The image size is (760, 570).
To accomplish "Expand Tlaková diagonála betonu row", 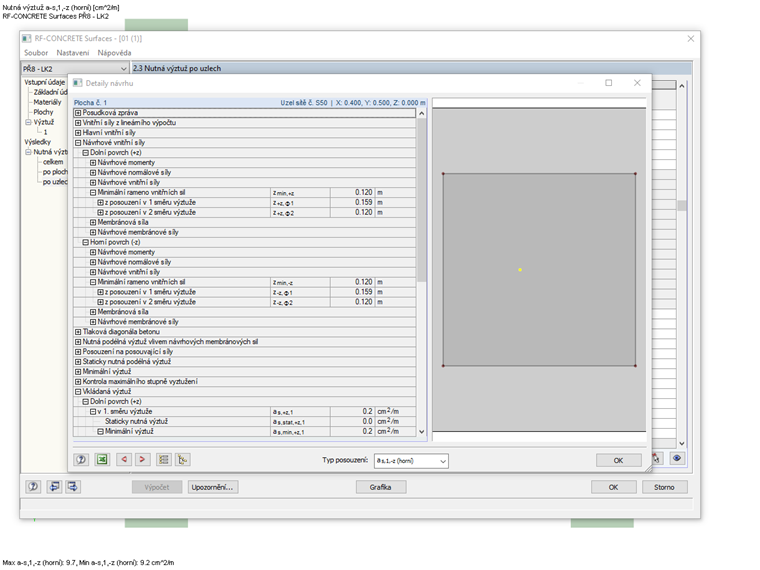I will 78,332.
